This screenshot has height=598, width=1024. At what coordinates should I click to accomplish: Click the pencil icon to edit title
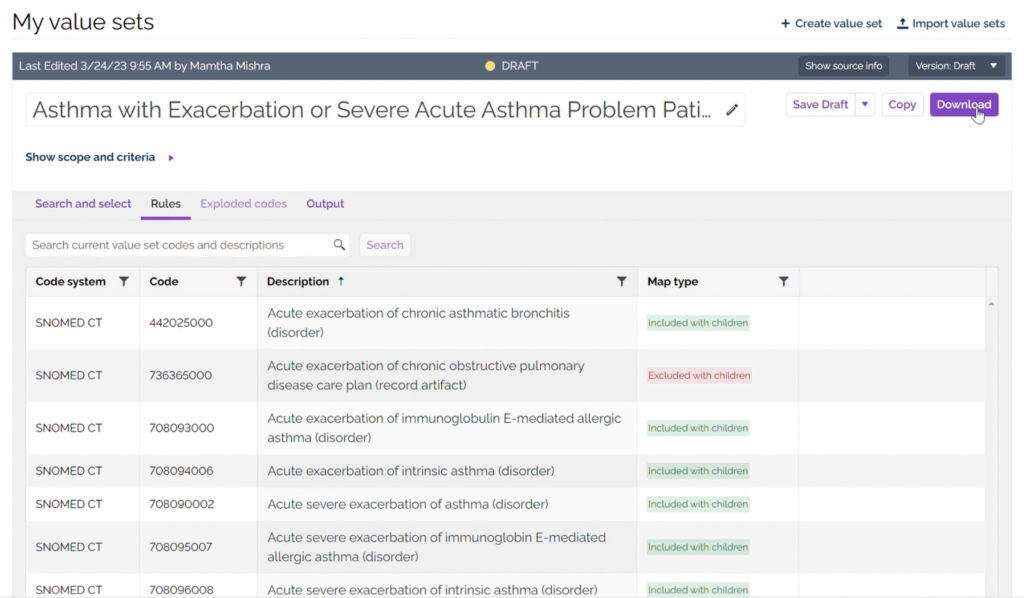tap(732, 110)
